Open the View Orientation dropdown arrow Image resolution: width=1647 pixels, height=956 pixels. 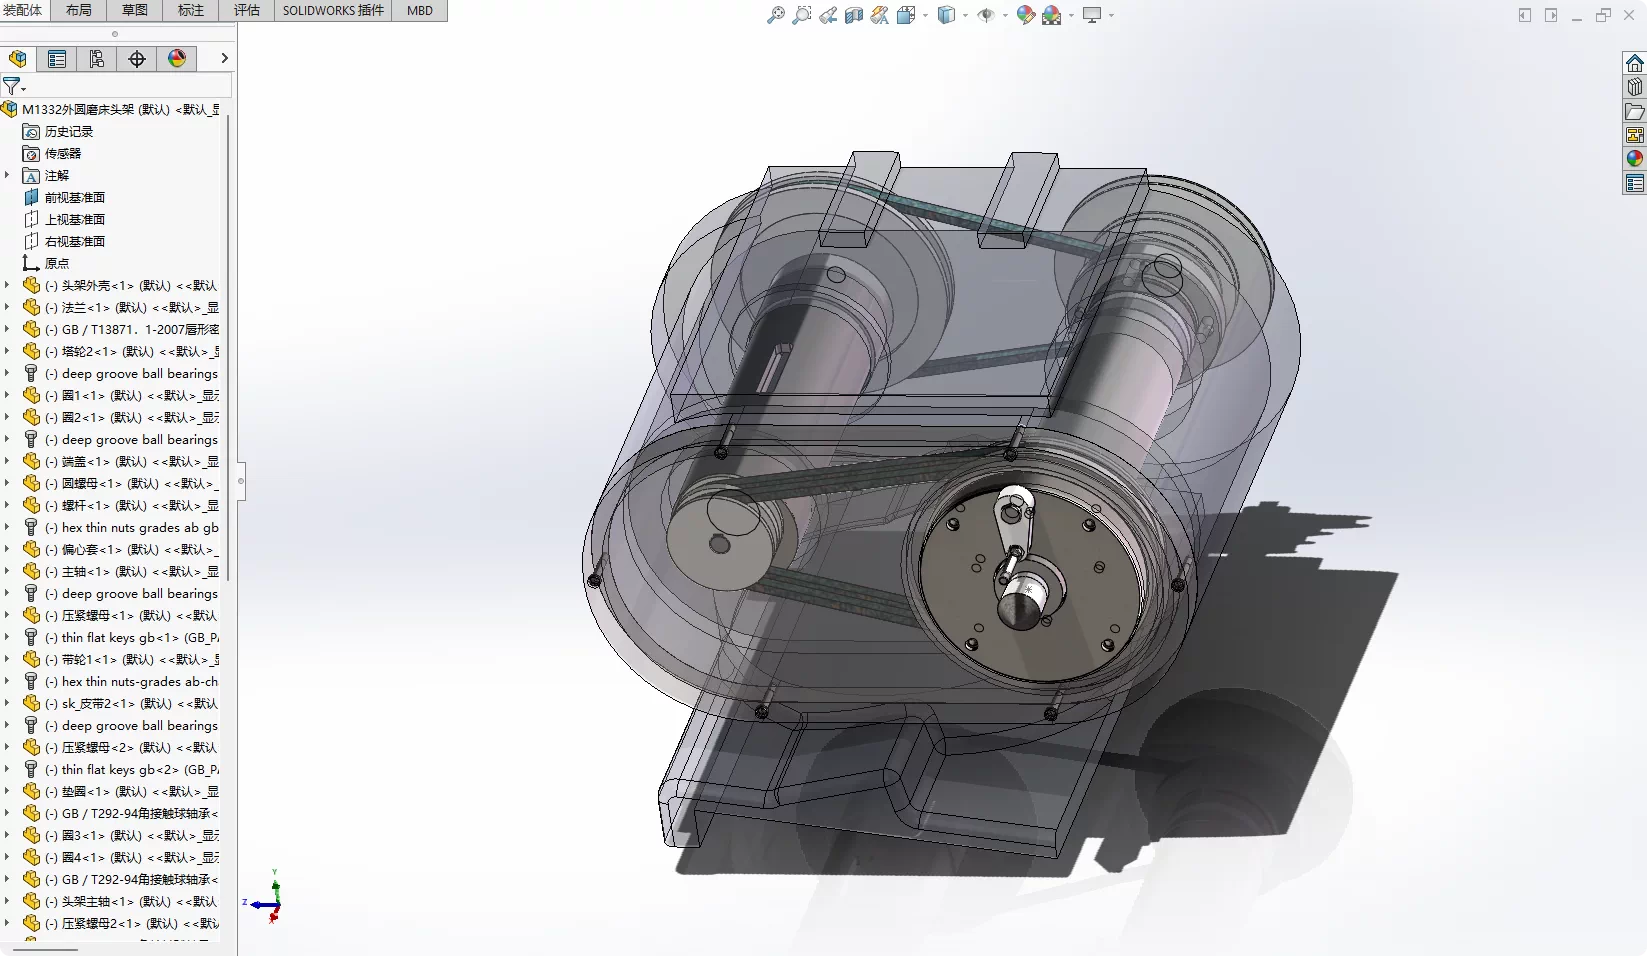[x=925, y=15]
